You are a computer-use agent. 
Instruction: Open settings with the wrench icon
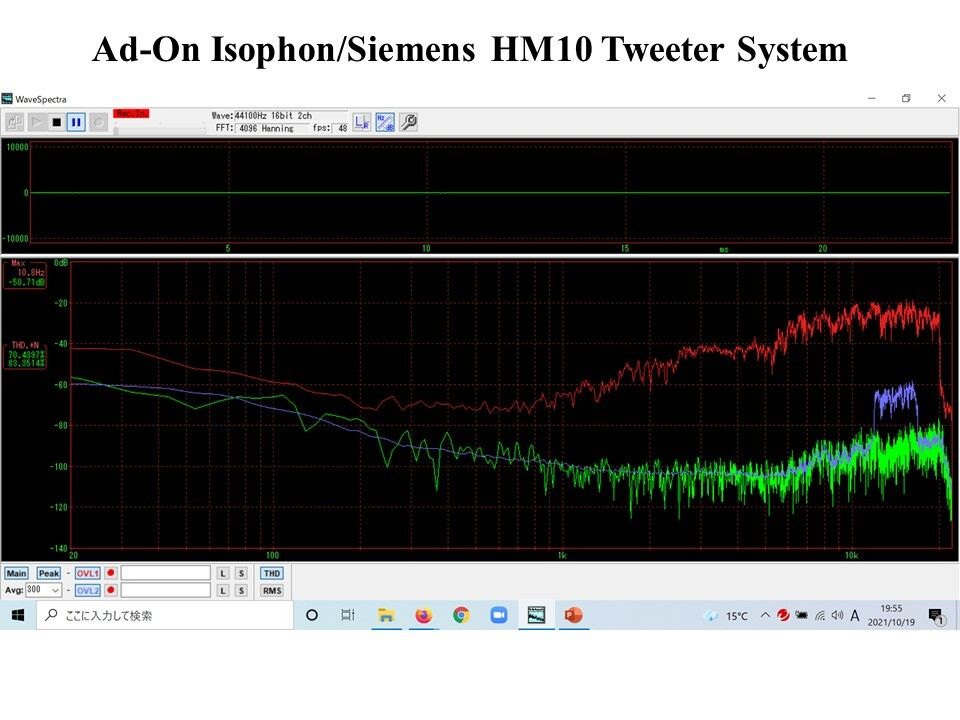tap(408, 122)
